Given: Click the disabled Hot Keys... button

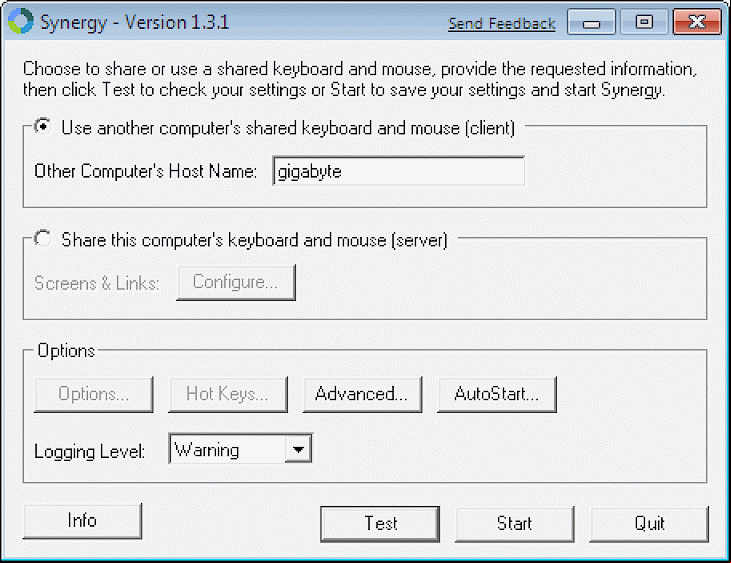Looking at the screenshot, I should pyautogui.click(x=228, y=394).
